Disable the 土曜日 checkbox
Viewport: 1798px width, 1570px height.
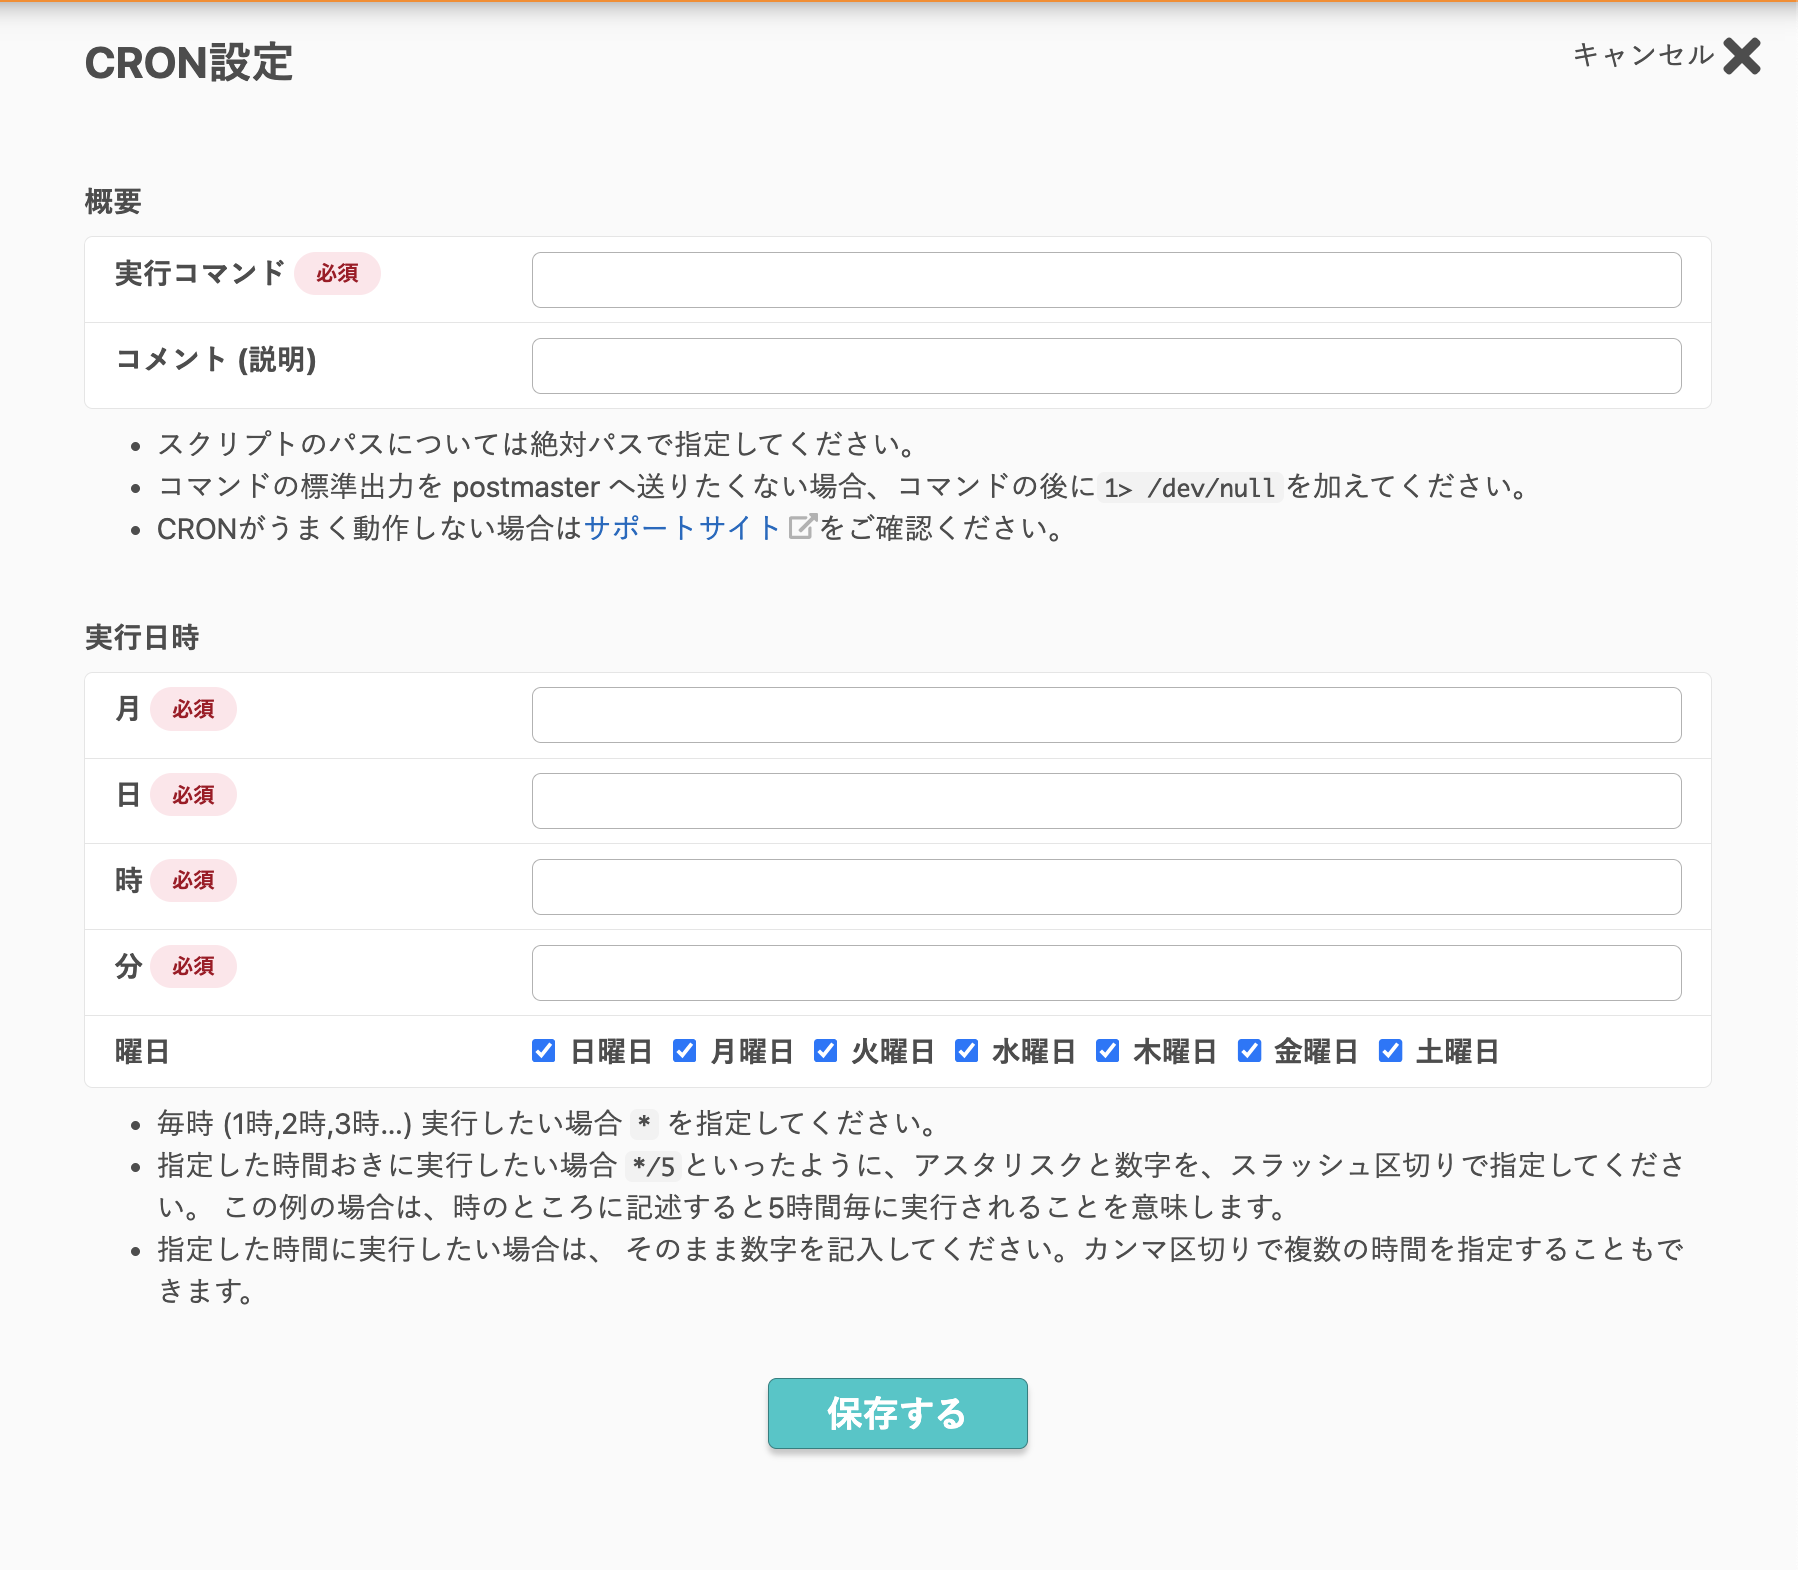[1390, 1051]
